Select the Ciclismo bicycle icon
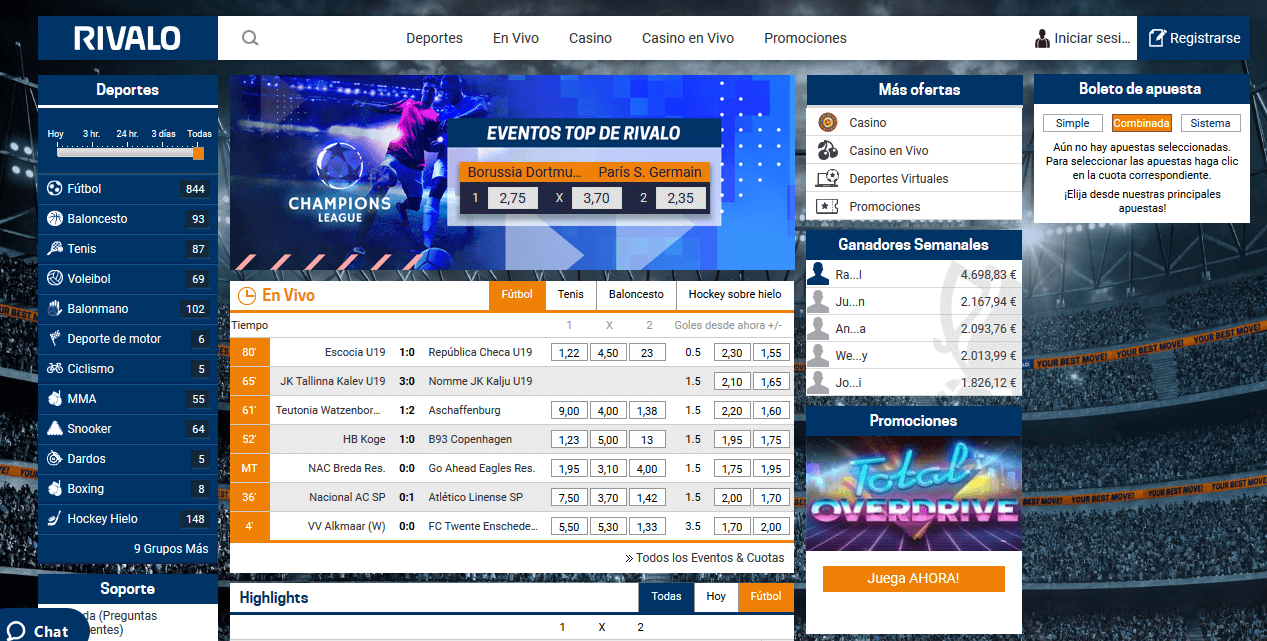Screen dimensions: 1267x641 (55, 368)
